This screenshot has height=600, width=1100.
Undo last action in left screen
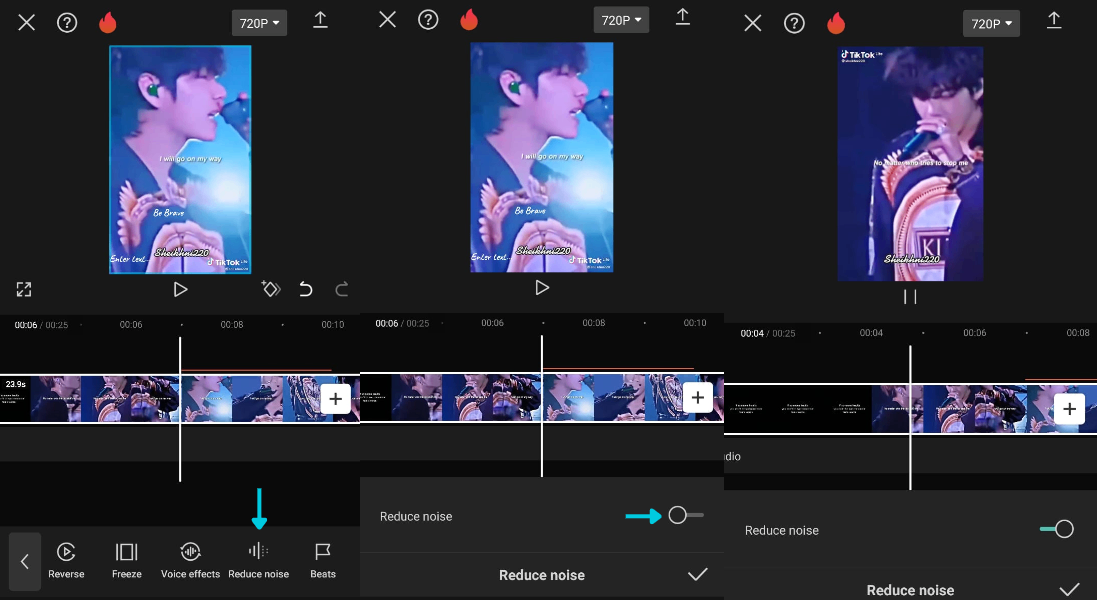pos(306,289)
